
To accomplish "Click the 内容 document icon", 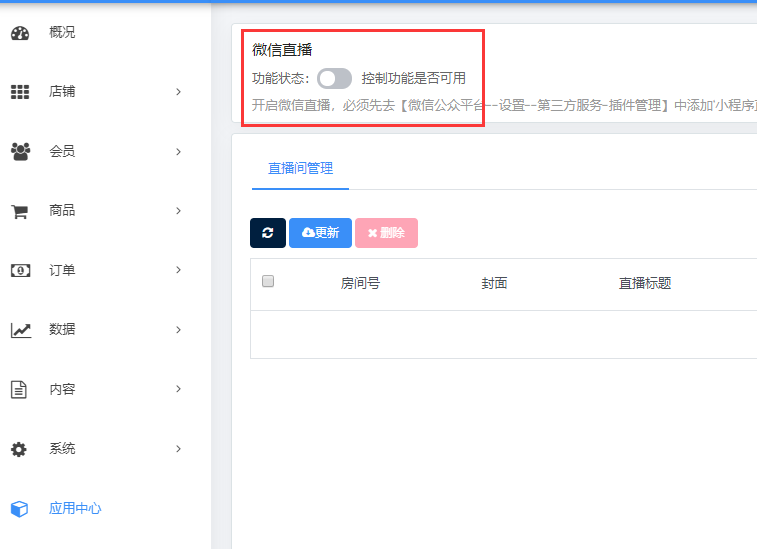I will pyautogui.click(x=19, y=389).
